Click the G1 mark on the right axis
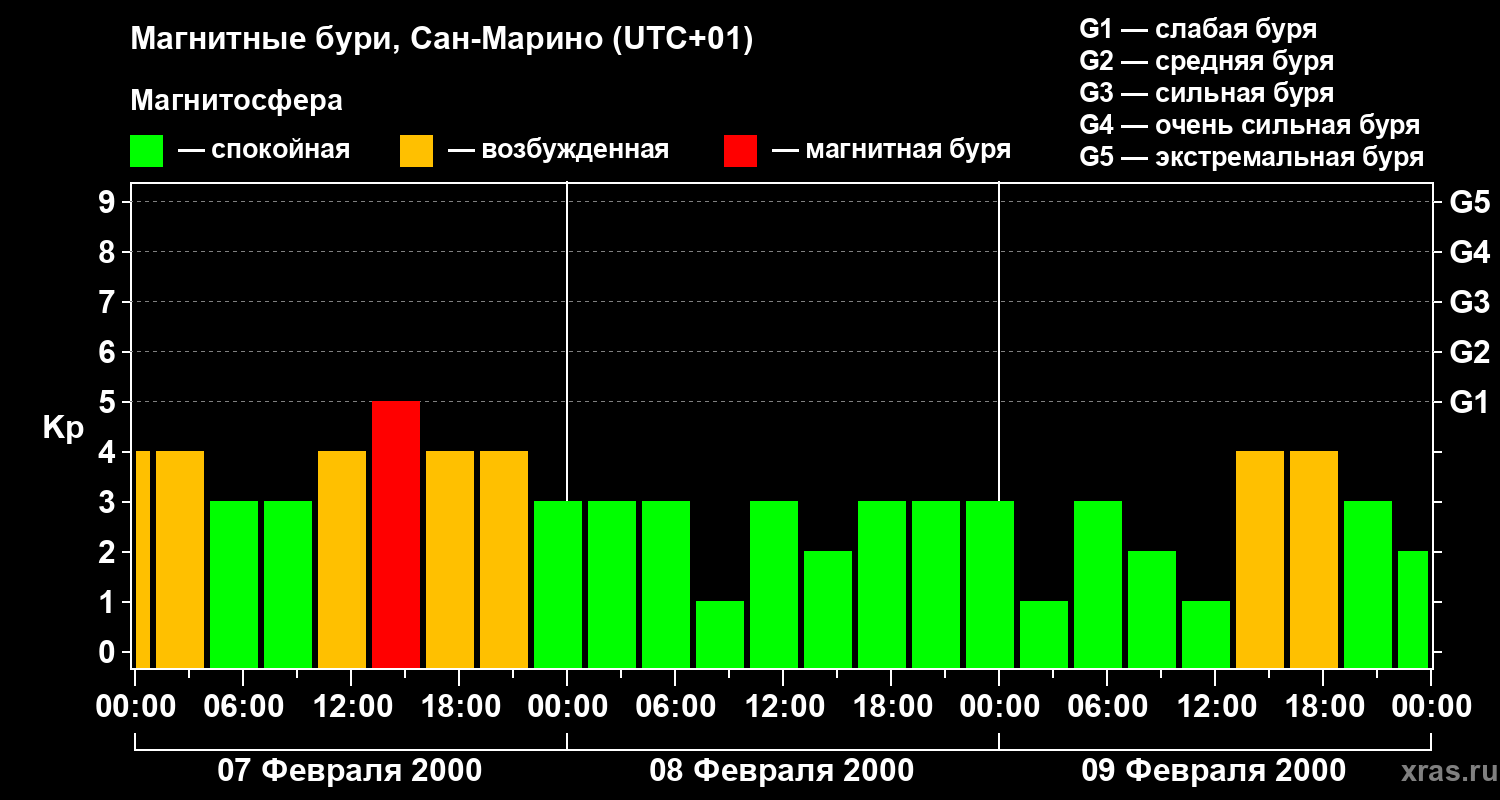 coord(1469,402)
